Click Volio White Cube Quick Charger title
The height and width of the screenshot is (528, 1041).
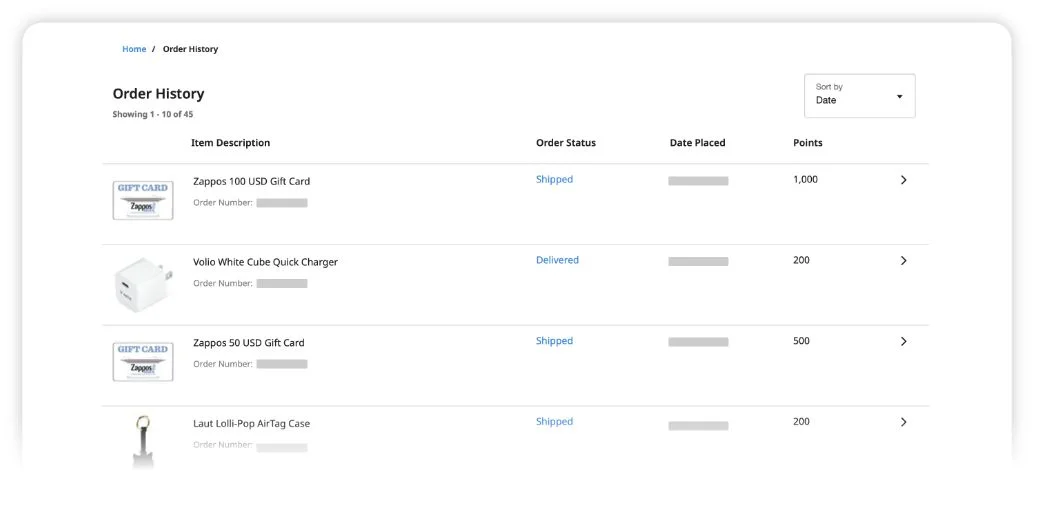(x=265, y=262)
